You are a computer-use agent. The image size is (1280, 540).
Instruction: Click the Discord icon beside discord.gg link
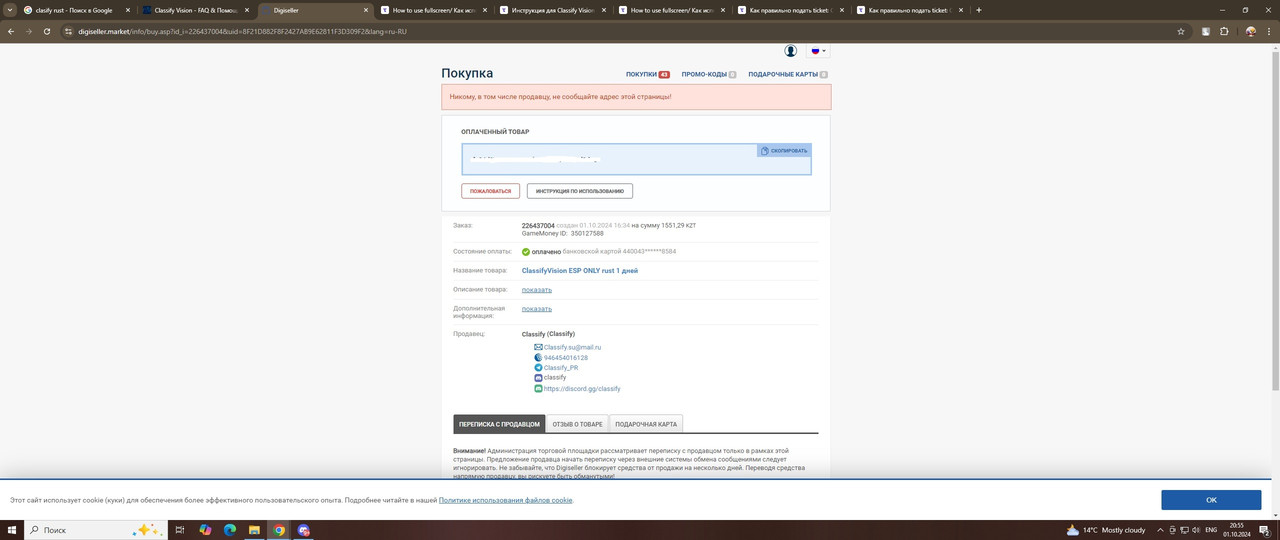pos(538,389)
